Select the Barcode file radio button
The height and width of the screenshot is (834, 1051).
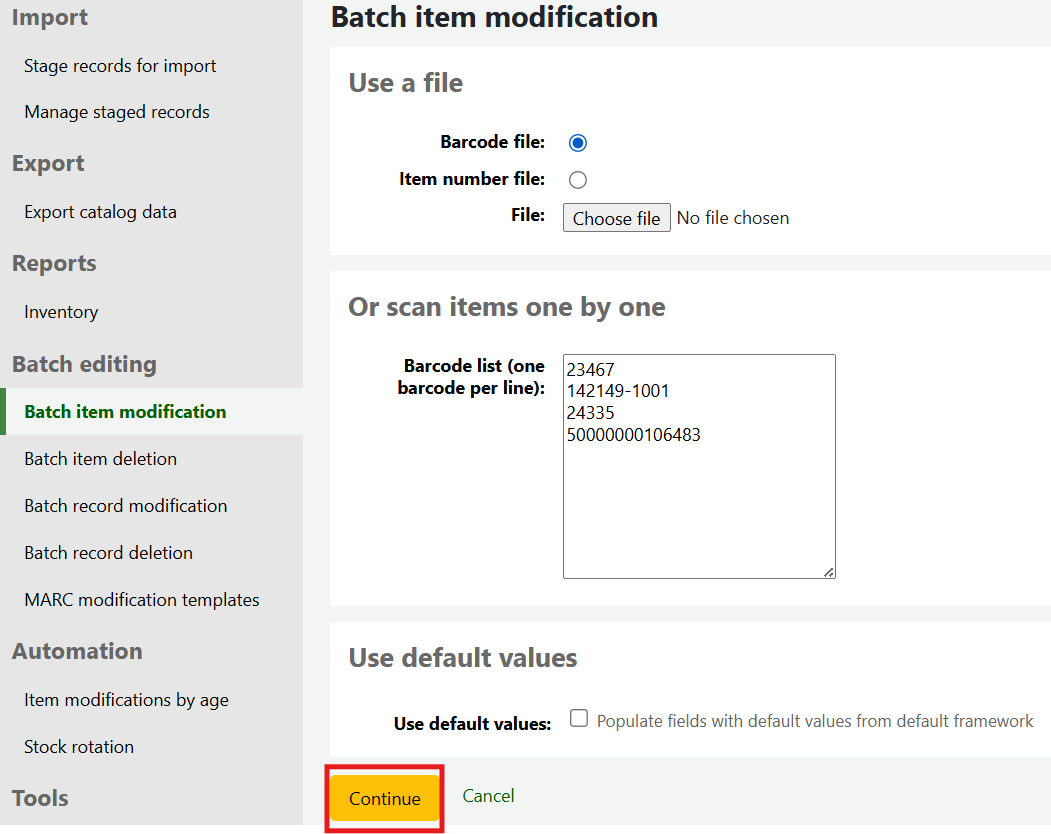point(577,143)
